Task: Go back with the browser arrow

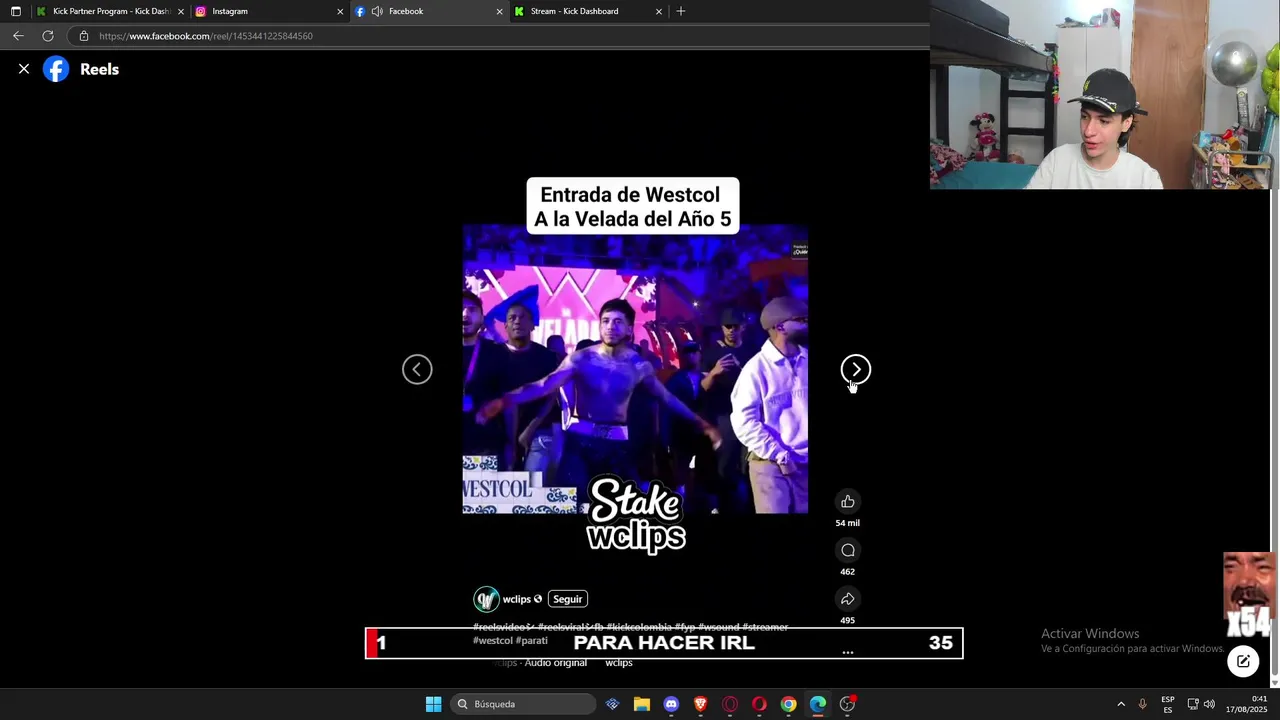Action: click(18, 36)
